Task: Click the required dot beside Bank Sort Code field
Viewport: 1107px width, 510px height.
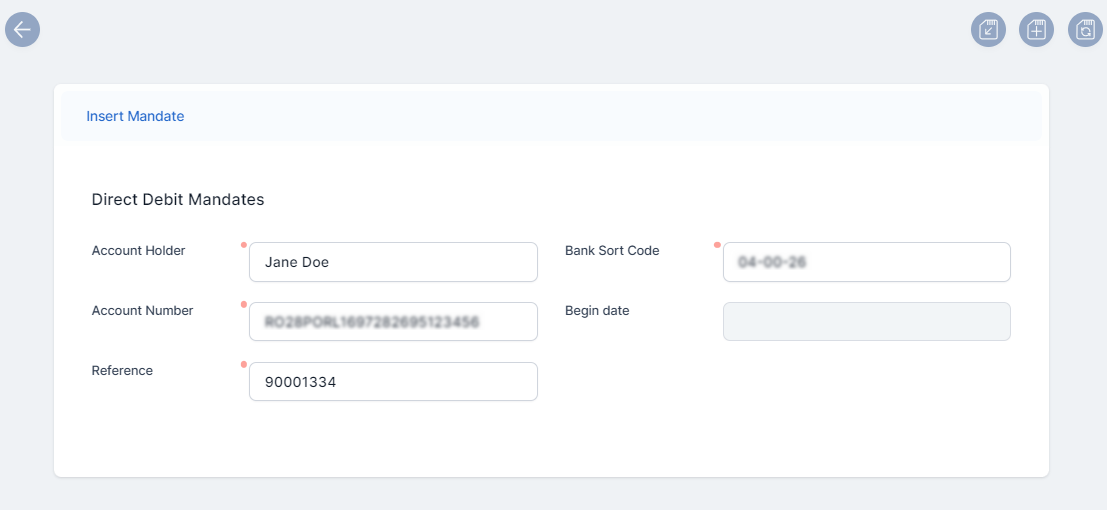Action: coord(717,245)
